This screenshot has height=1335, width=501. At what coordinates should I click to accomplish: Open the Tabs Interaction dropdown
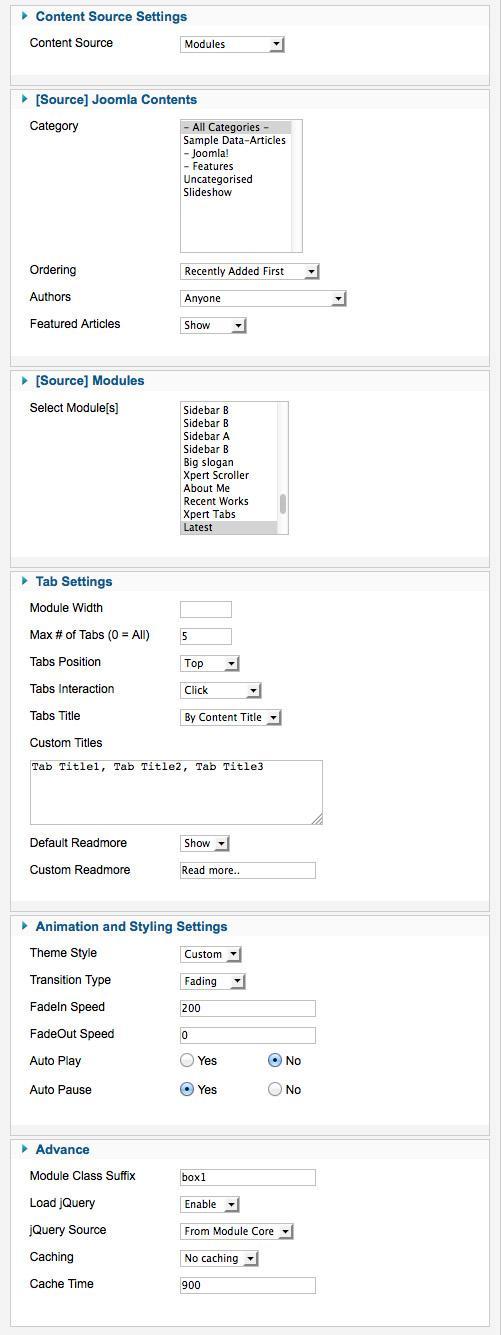click(x=220, y=690)
